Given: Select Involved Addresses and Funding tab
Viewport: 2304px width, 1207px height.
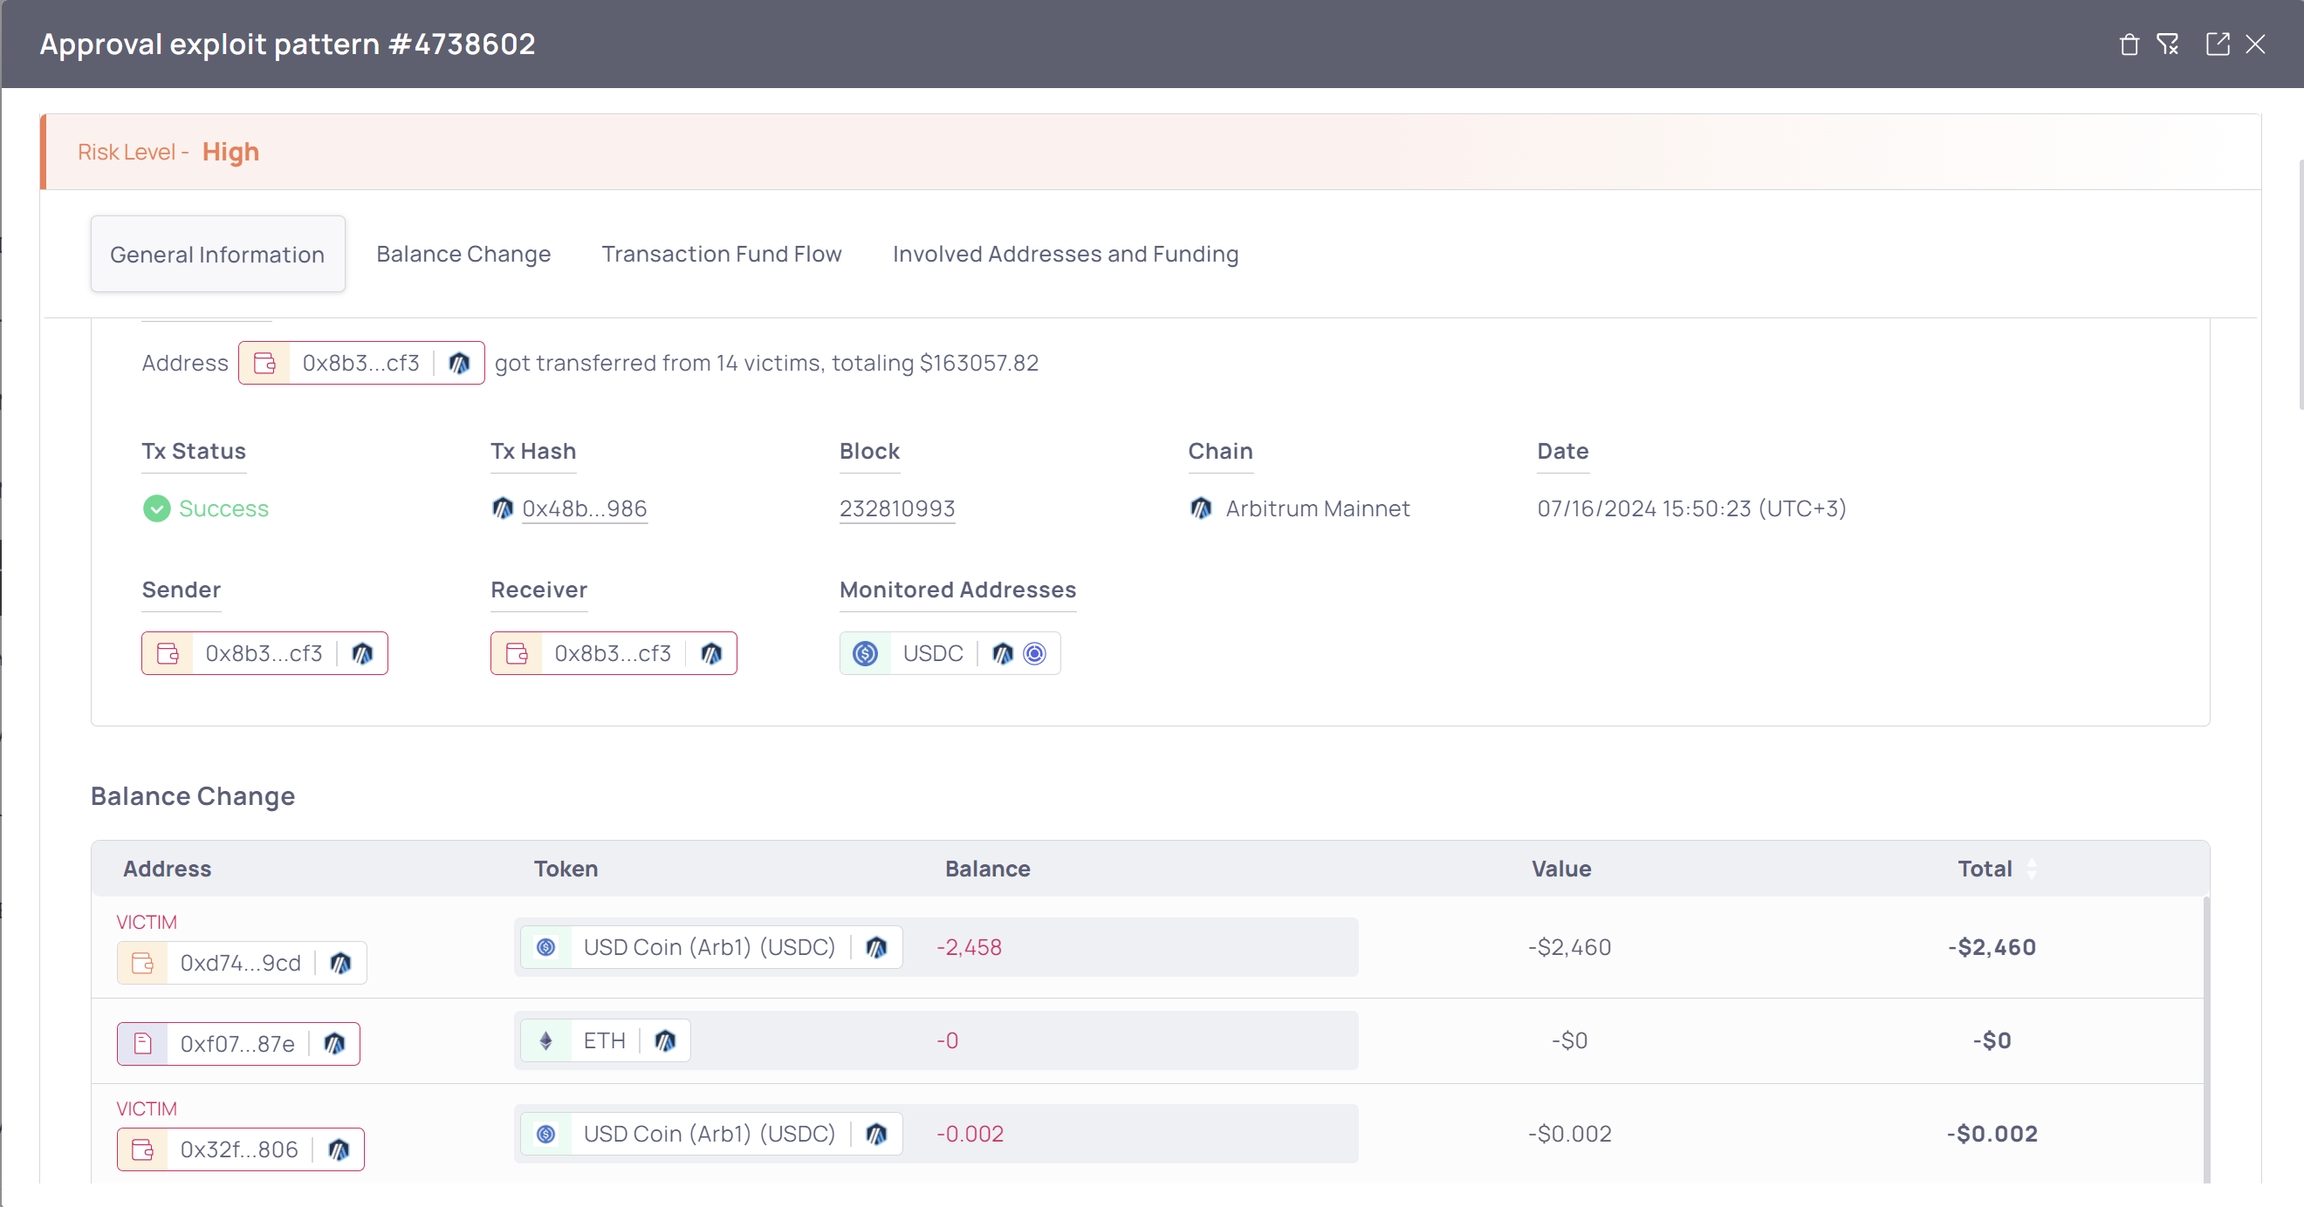Looking at the screenshot, I should tap(1065, 254).
